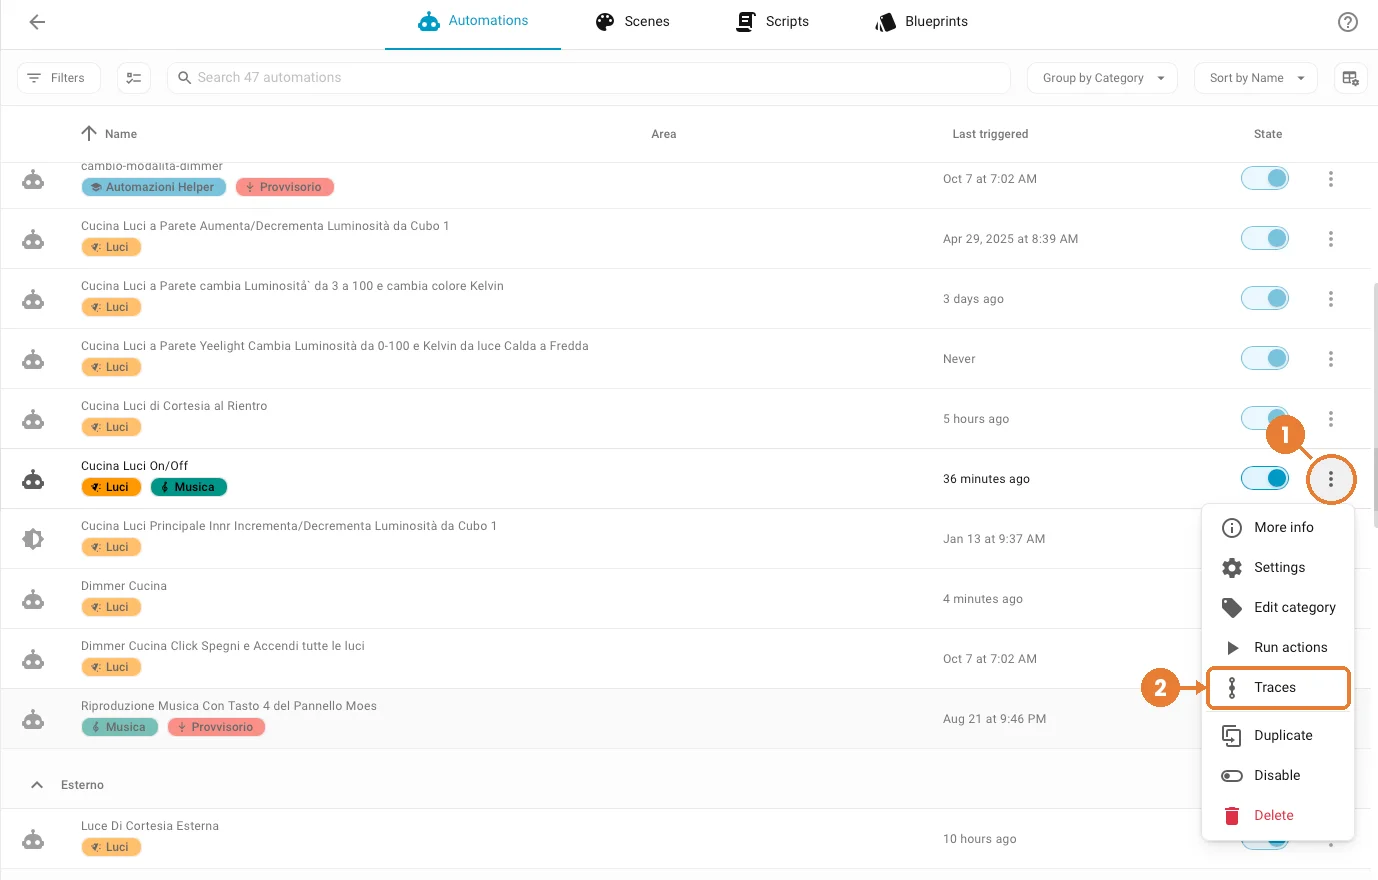Open Sort by Name dropdown
This screenshot has width=1378, height=880.
click(x=1256, y=78)
